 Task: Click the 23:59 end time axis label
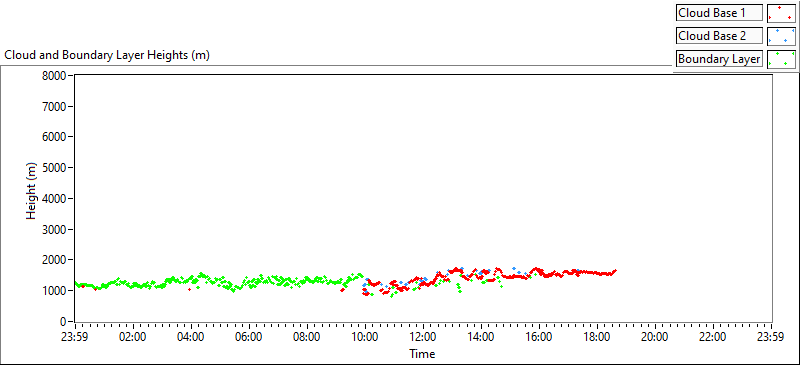pyautogui.click(x=771, y=337)
